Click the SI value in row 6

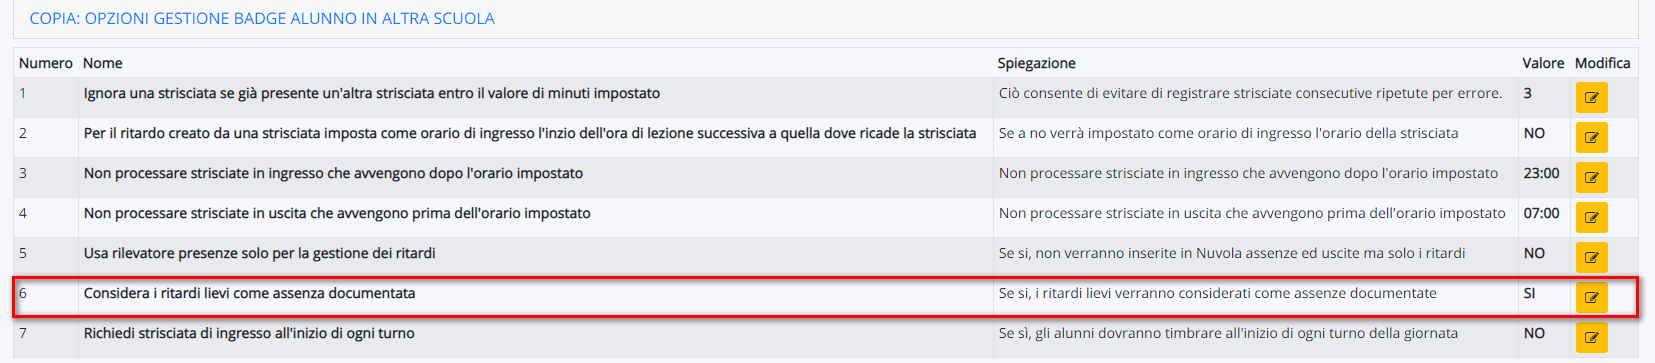point(1530,293)
